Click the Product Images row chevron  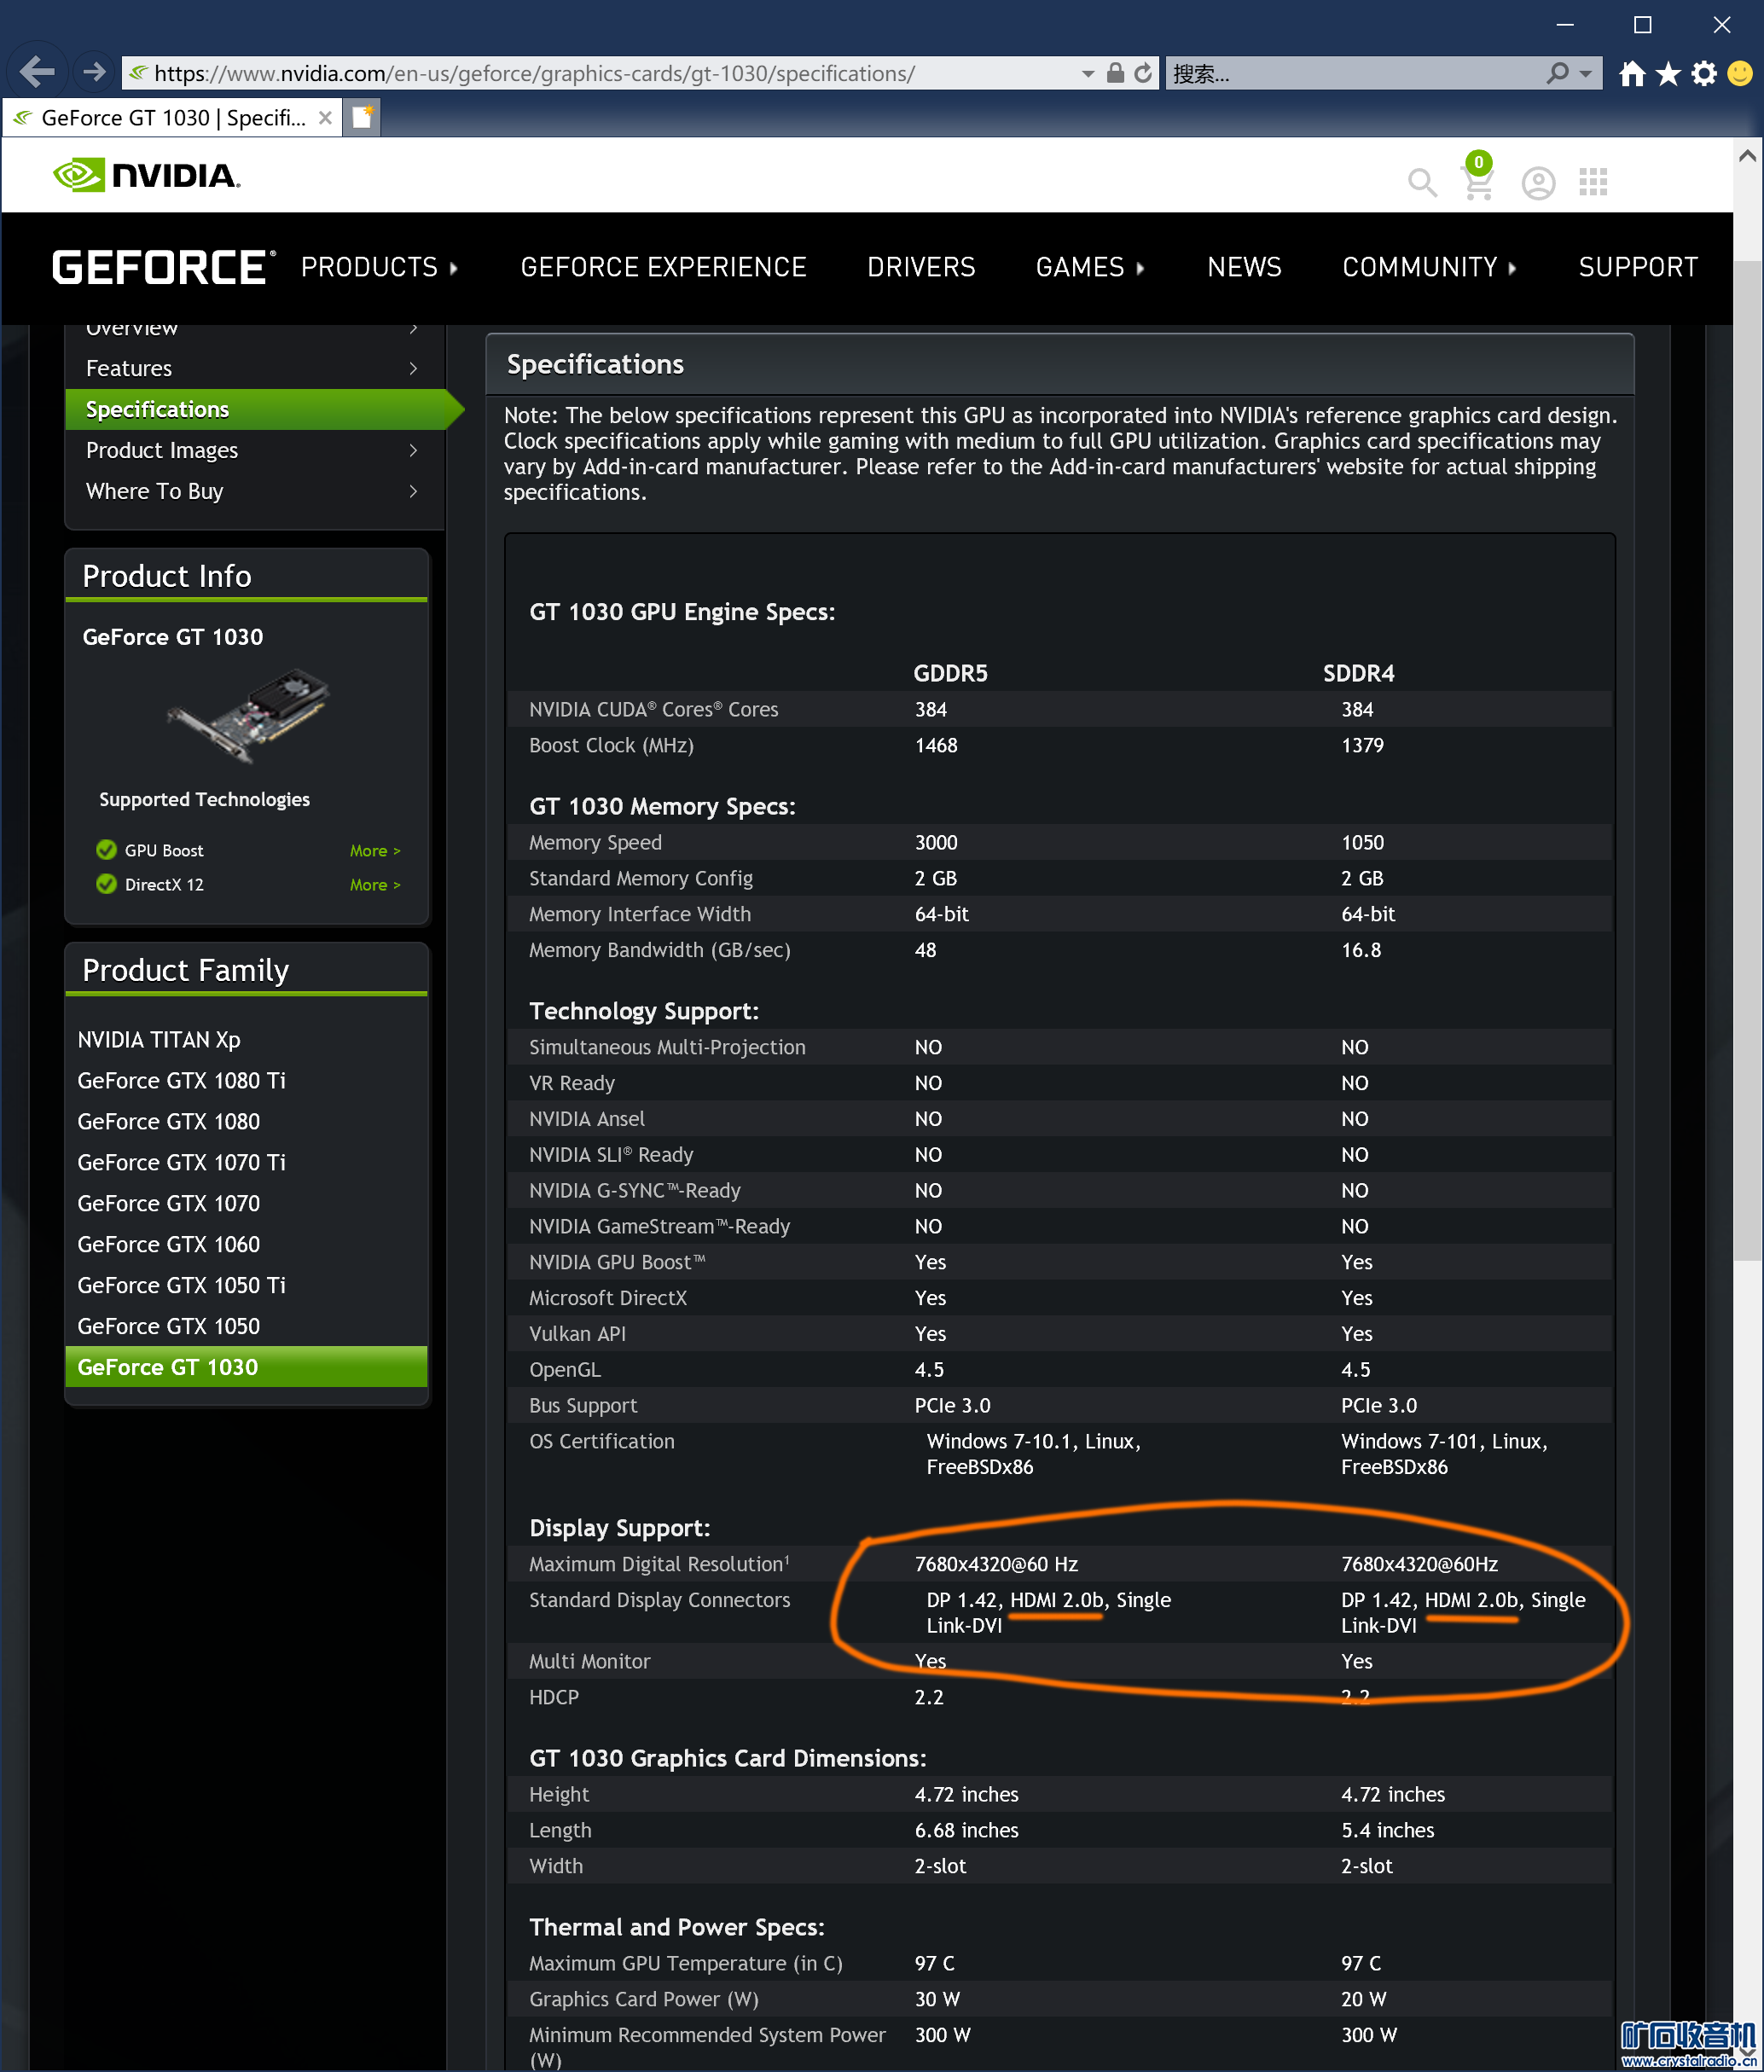coord(413,450)
